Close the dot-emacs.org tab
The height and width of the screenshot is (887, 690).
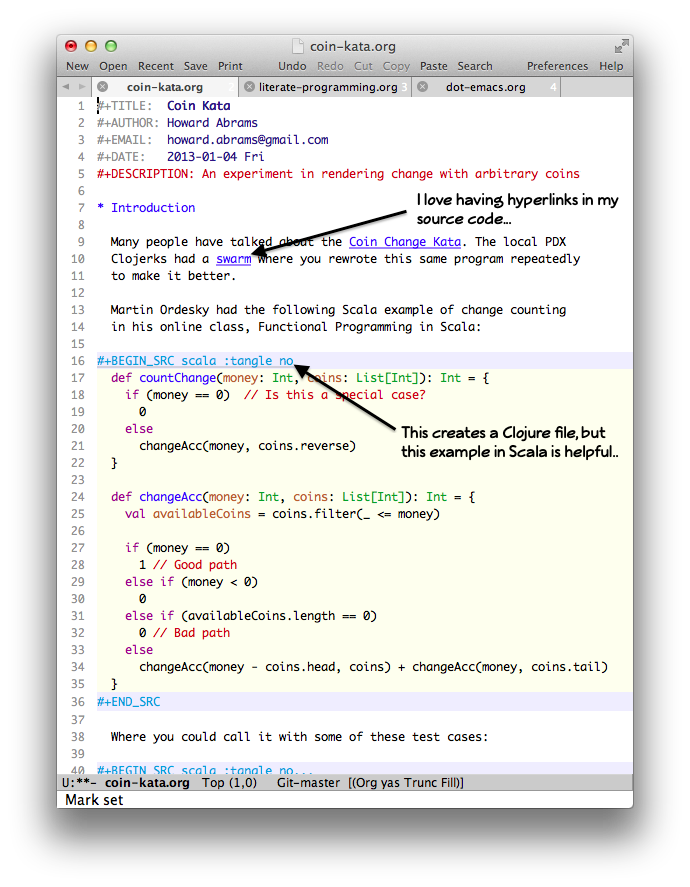pos(422,87)
